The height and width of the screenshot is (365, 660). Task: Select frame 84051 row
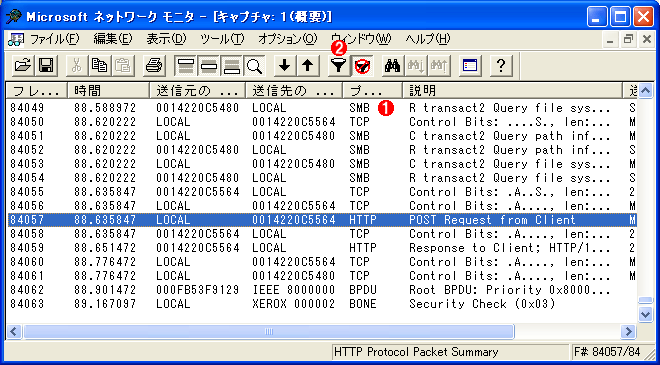click(x=322, y=136)
